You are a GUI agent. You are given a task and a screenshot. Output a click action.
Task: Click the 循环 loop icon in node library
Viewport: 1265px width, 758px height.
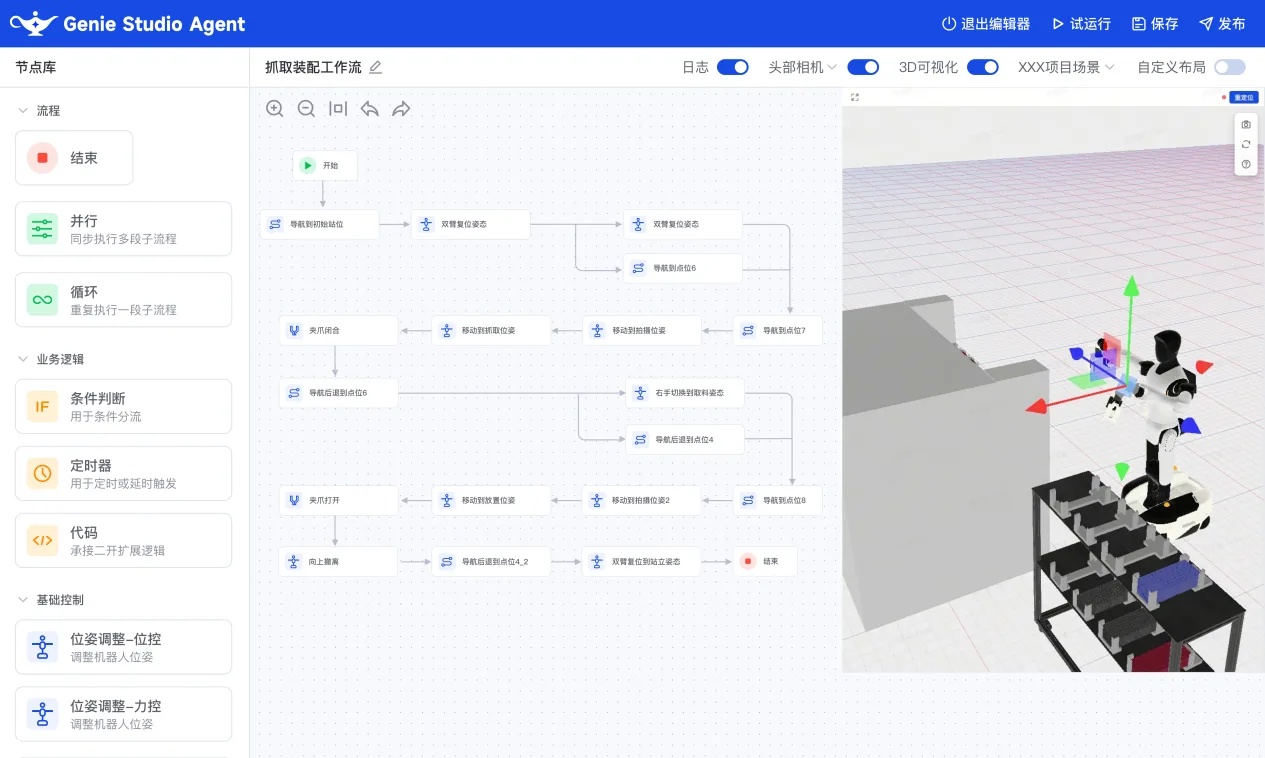point(42,300)
